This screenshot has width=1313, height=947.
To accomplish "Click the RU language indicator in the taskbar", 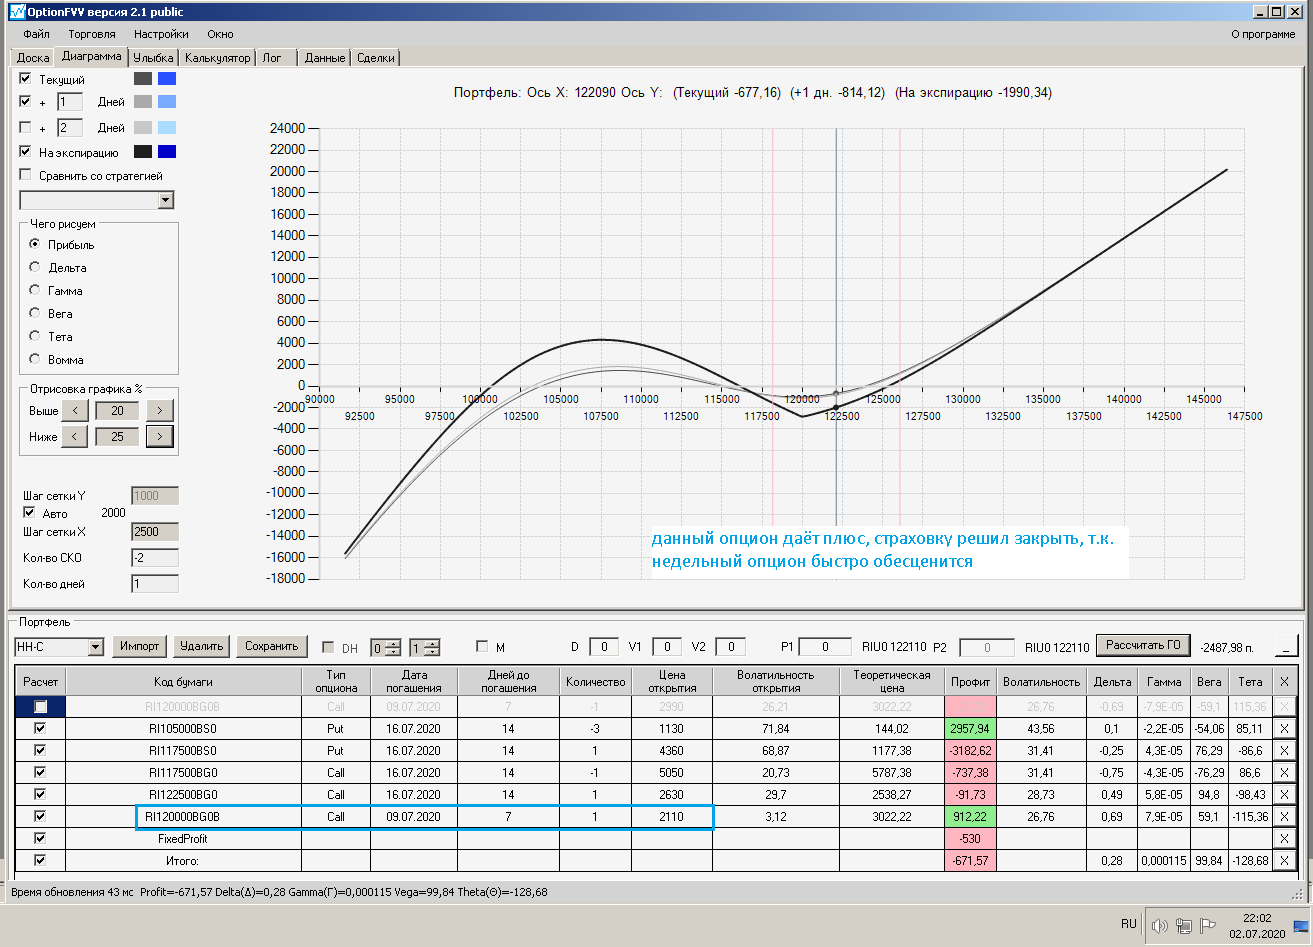I will pyautogui.click(x=1129, y=924).
